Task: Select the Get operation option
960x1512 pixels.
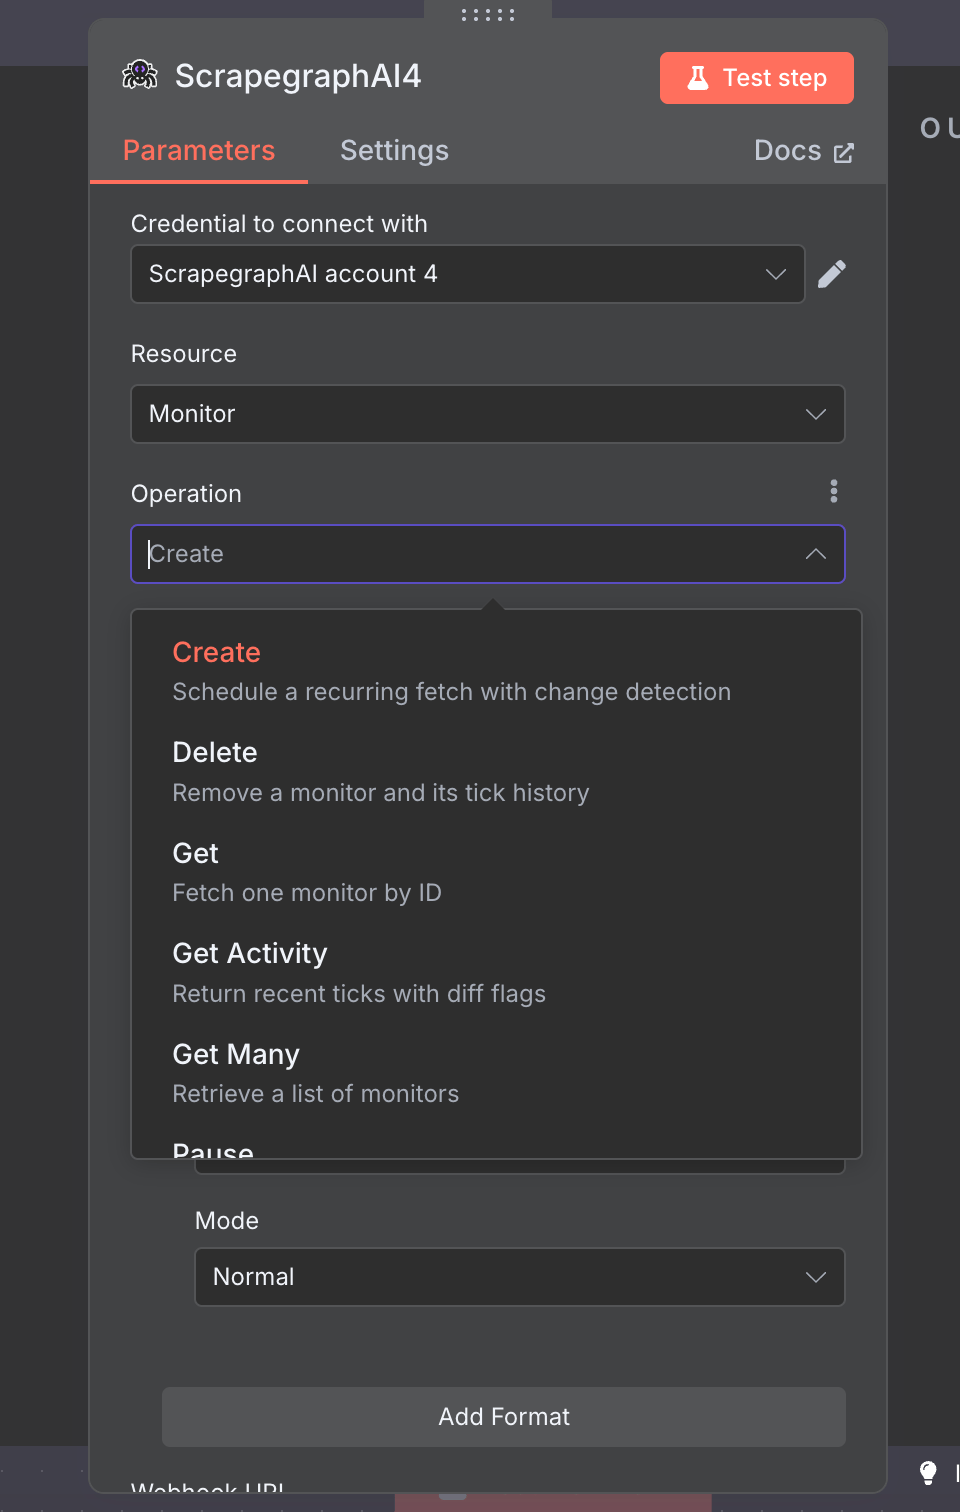Action: (x=496, y=872)
